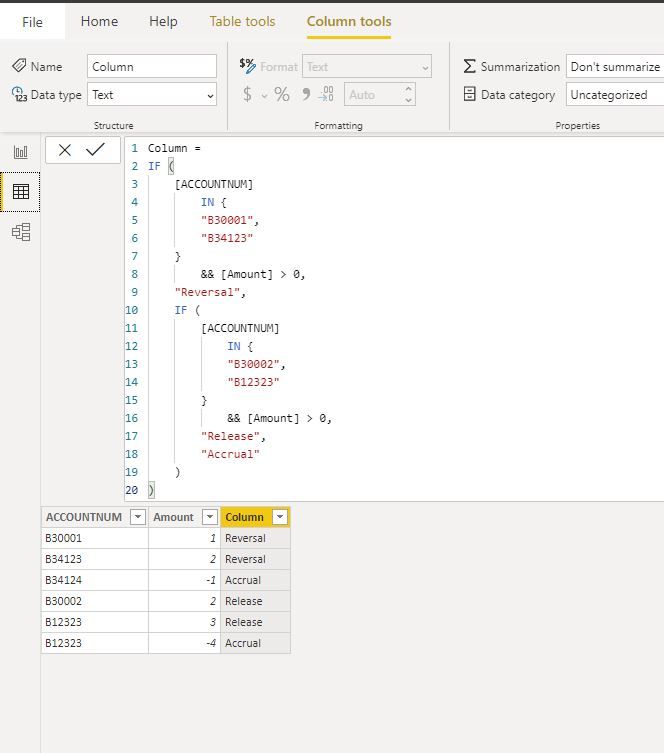Select the Column tools tab
Viewport: 664px width, 753px height.
click(x=349, y=21)
